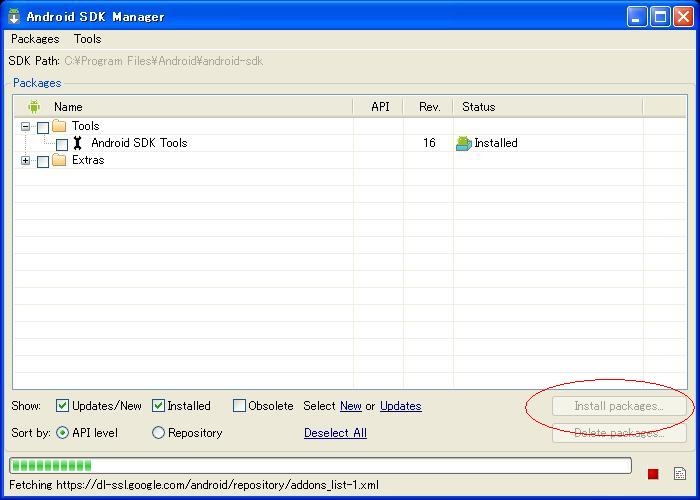Click the Installed status text
This screenshot has height=500, width=700.
click(x=496, y=143)
